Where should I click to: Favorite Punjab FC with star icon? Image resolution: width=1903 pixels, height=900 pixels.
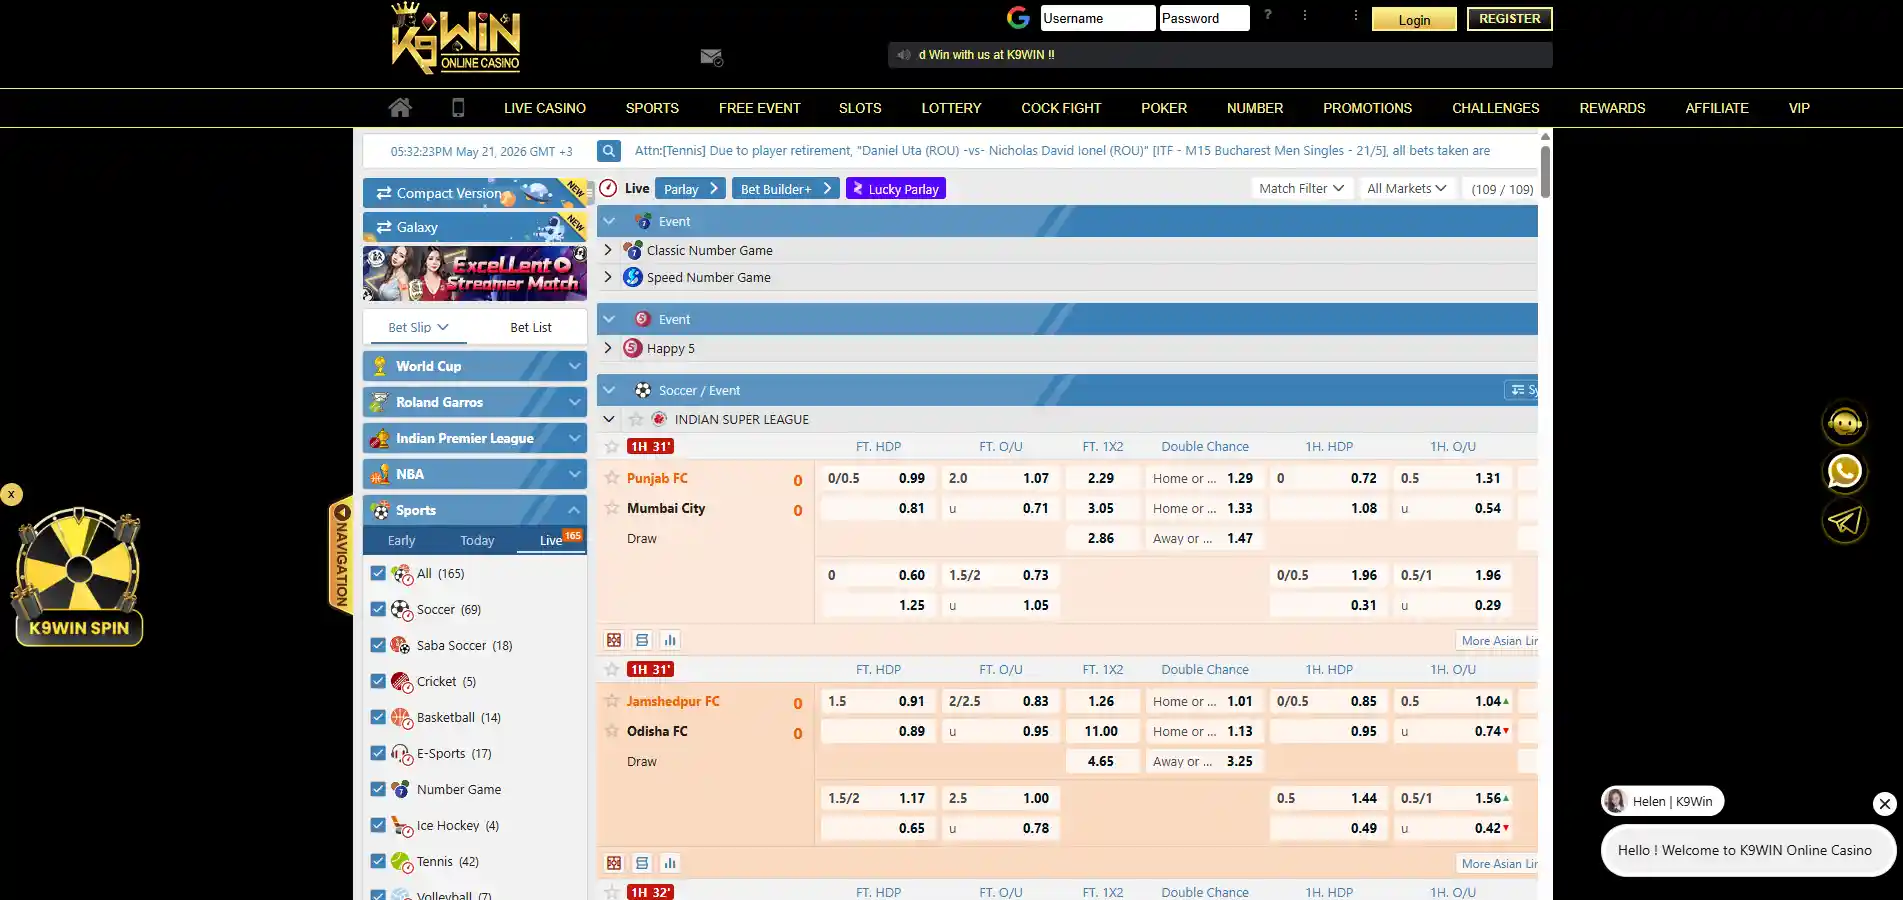612,478
